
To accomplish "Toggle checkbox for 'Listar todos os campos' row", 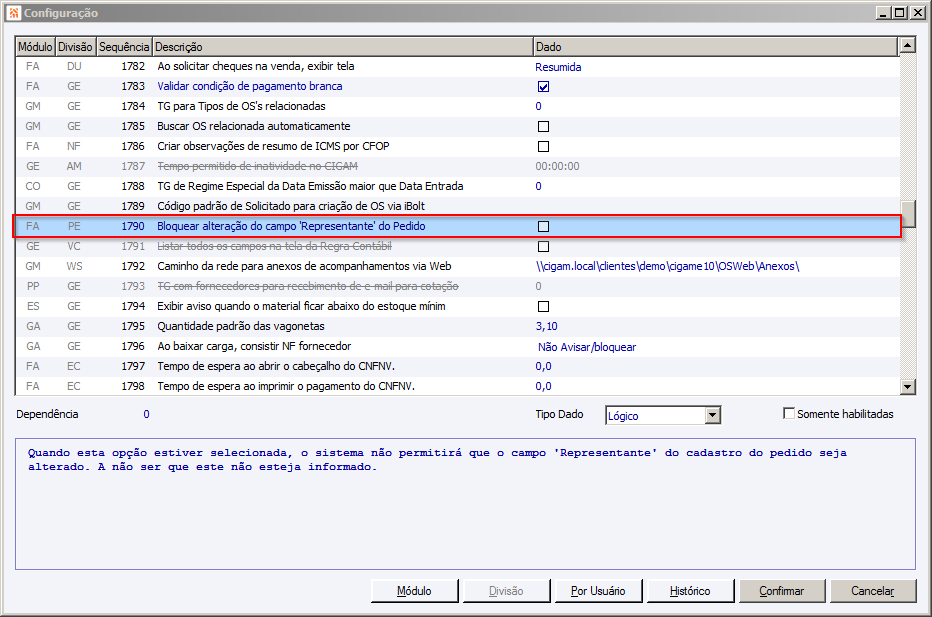I will point(543,246).
